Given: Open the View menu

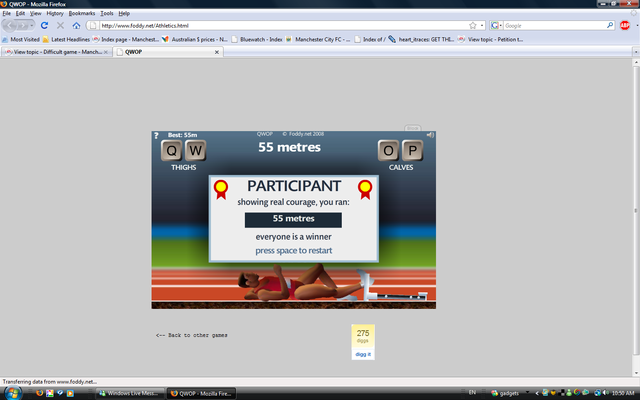Looking at the screenshot, I should tap(36, 13).
